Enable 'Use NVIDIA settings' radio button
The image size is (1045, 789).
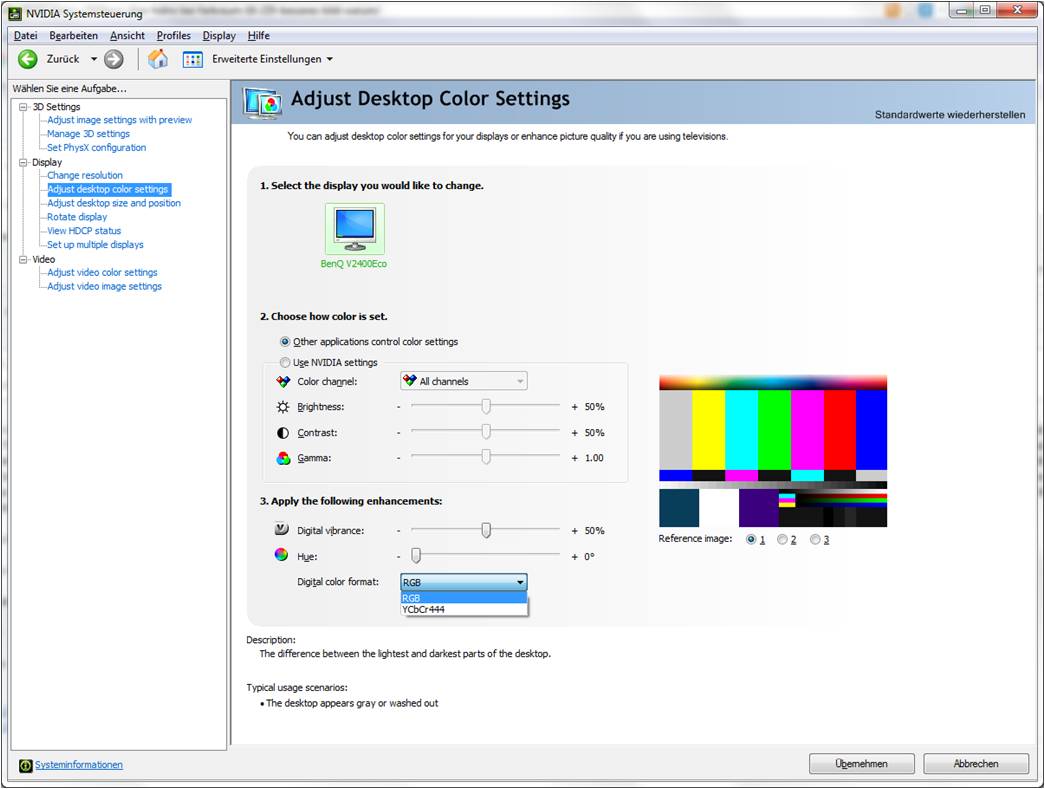[x=285, y=363]
